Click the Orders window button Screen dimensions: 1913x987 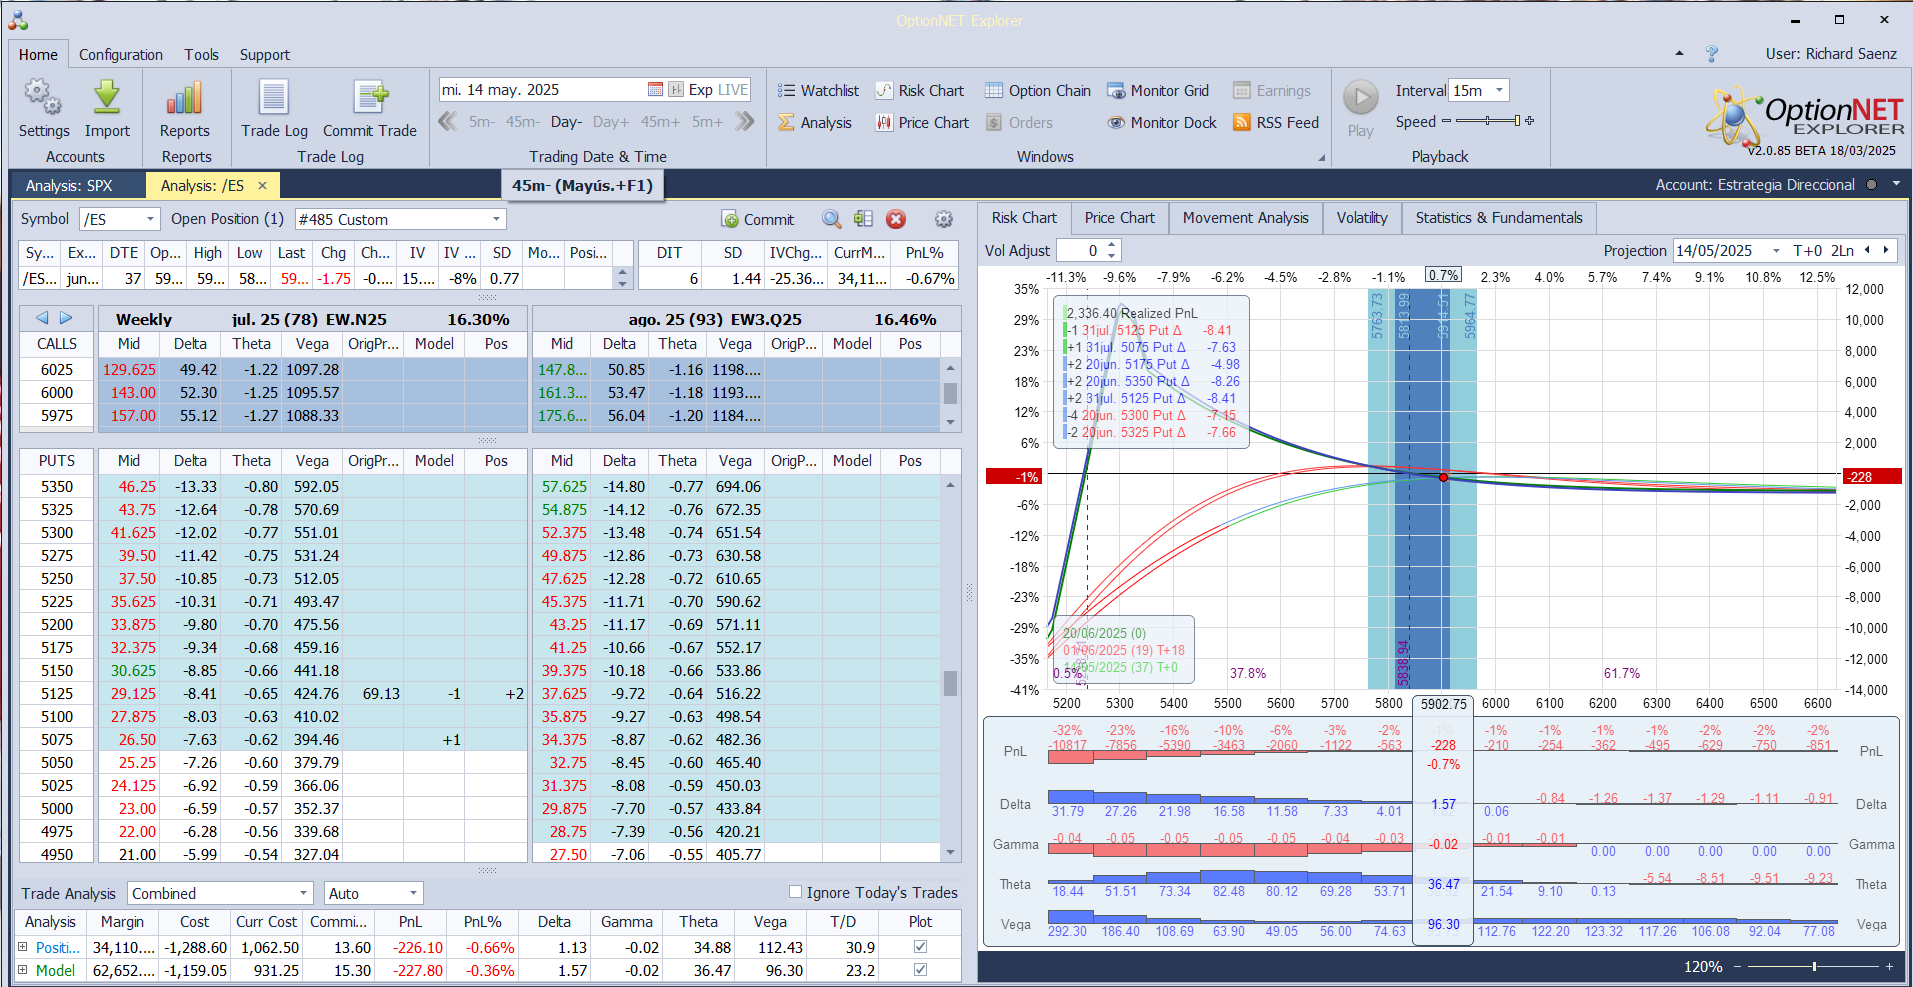[x=1019, y=123]
